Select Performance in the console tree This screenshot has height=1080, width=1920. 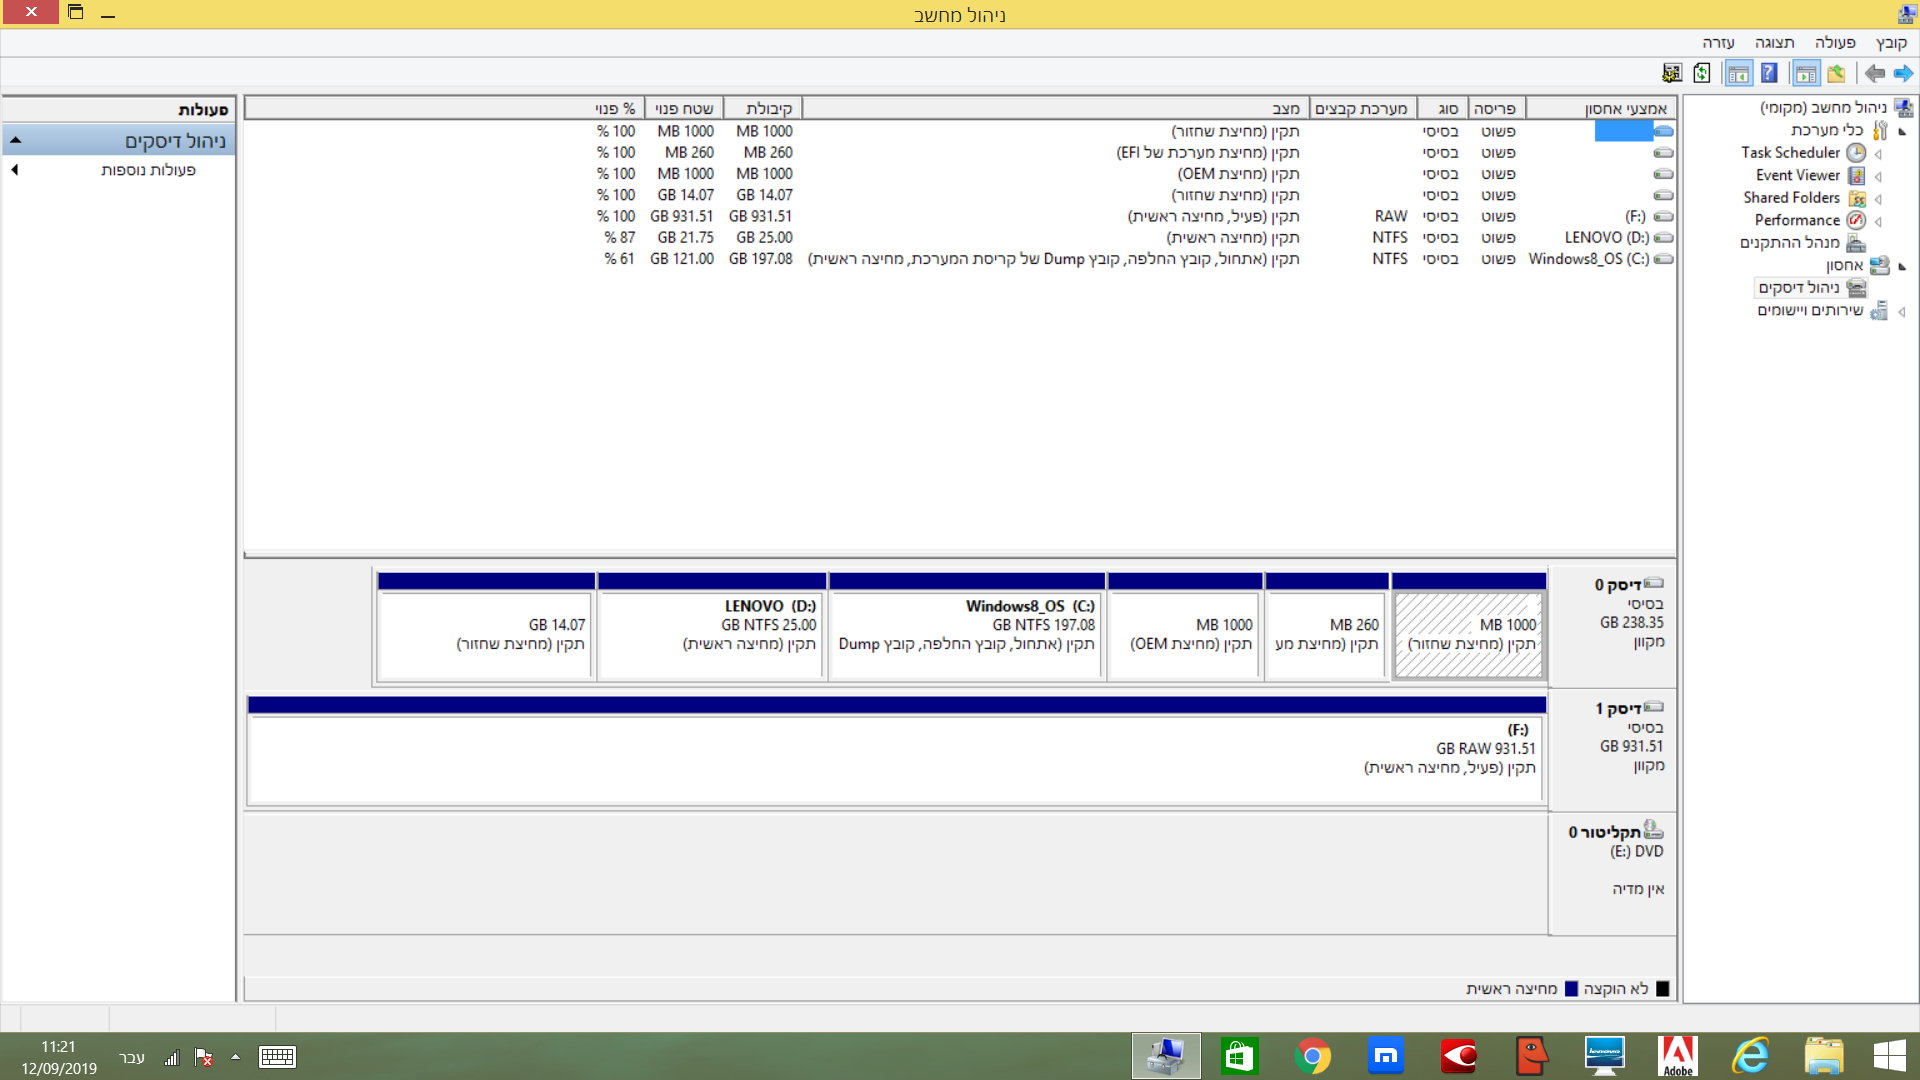1796,220
